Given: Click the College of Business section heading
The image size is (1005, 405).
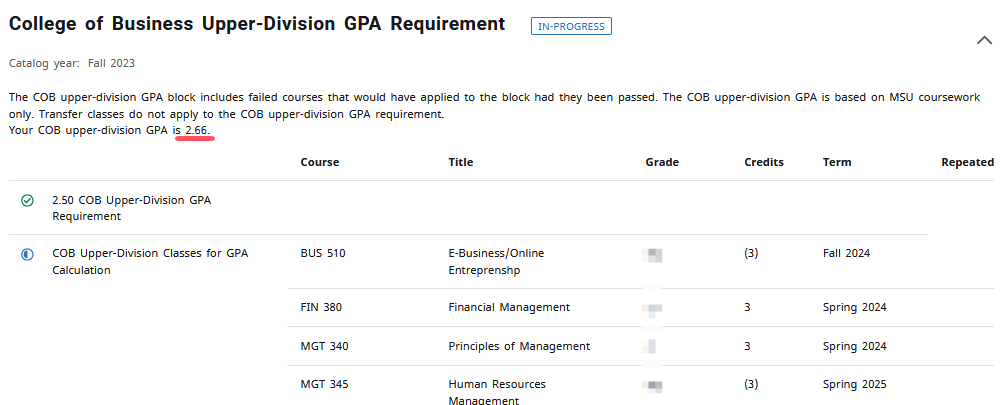Looking at the screenshot, I should pyautogui.click(x=257, y=24).
